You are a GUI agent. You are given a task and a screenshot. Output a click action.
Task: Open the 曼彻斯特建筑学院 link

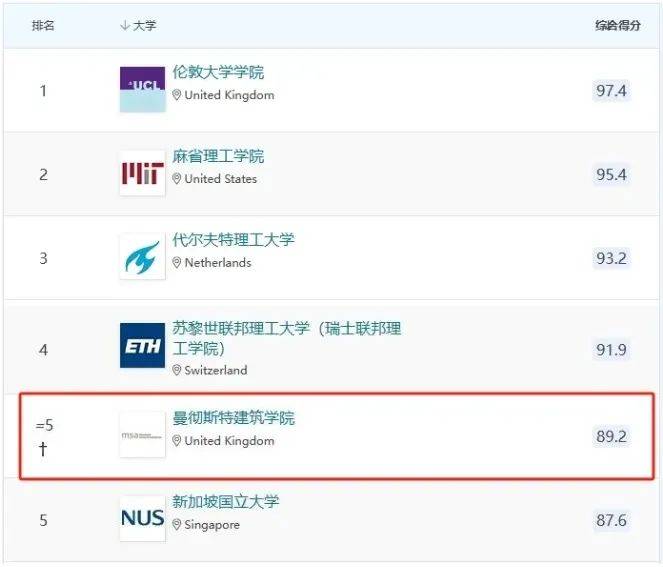pyautogui.click(x=233, y=418)
